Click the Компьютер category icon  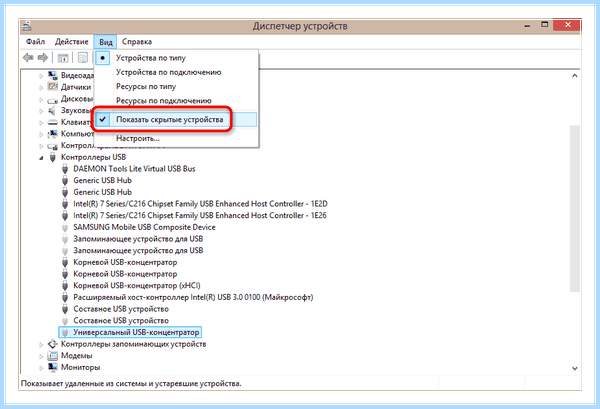(x=52, y=134)
